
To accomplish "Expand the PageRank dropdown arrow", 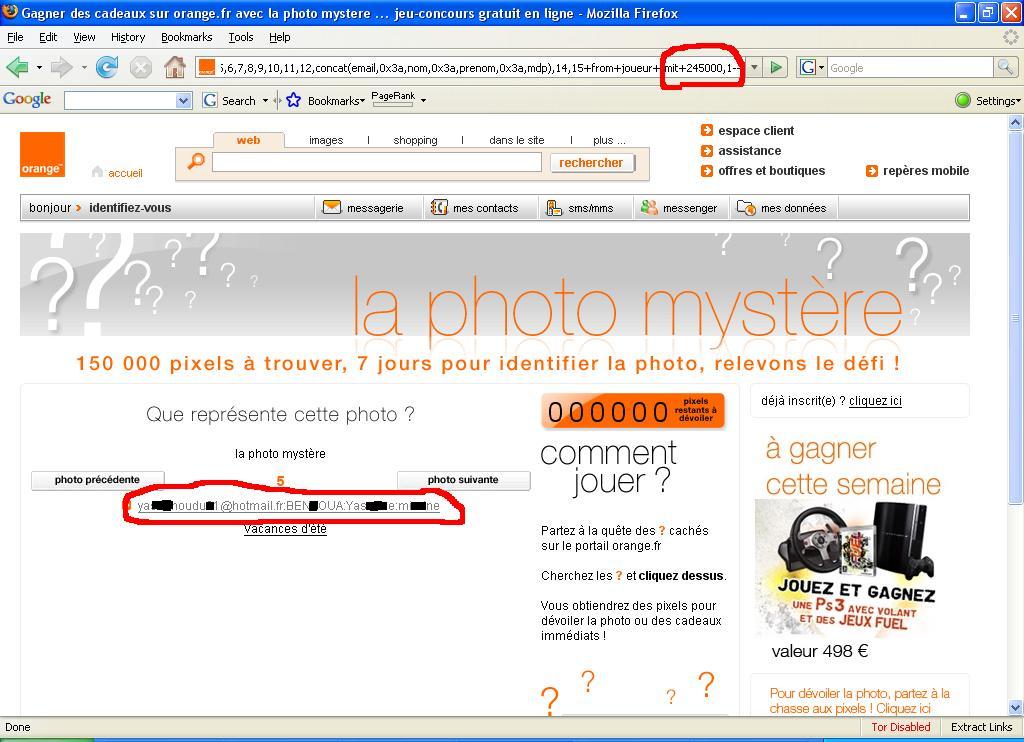I will point(423,101).
